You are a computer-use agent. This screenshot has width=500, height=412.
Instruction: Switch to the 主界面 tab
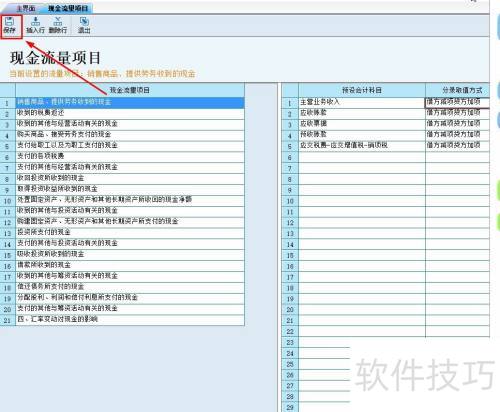click(x=26, y=8)
